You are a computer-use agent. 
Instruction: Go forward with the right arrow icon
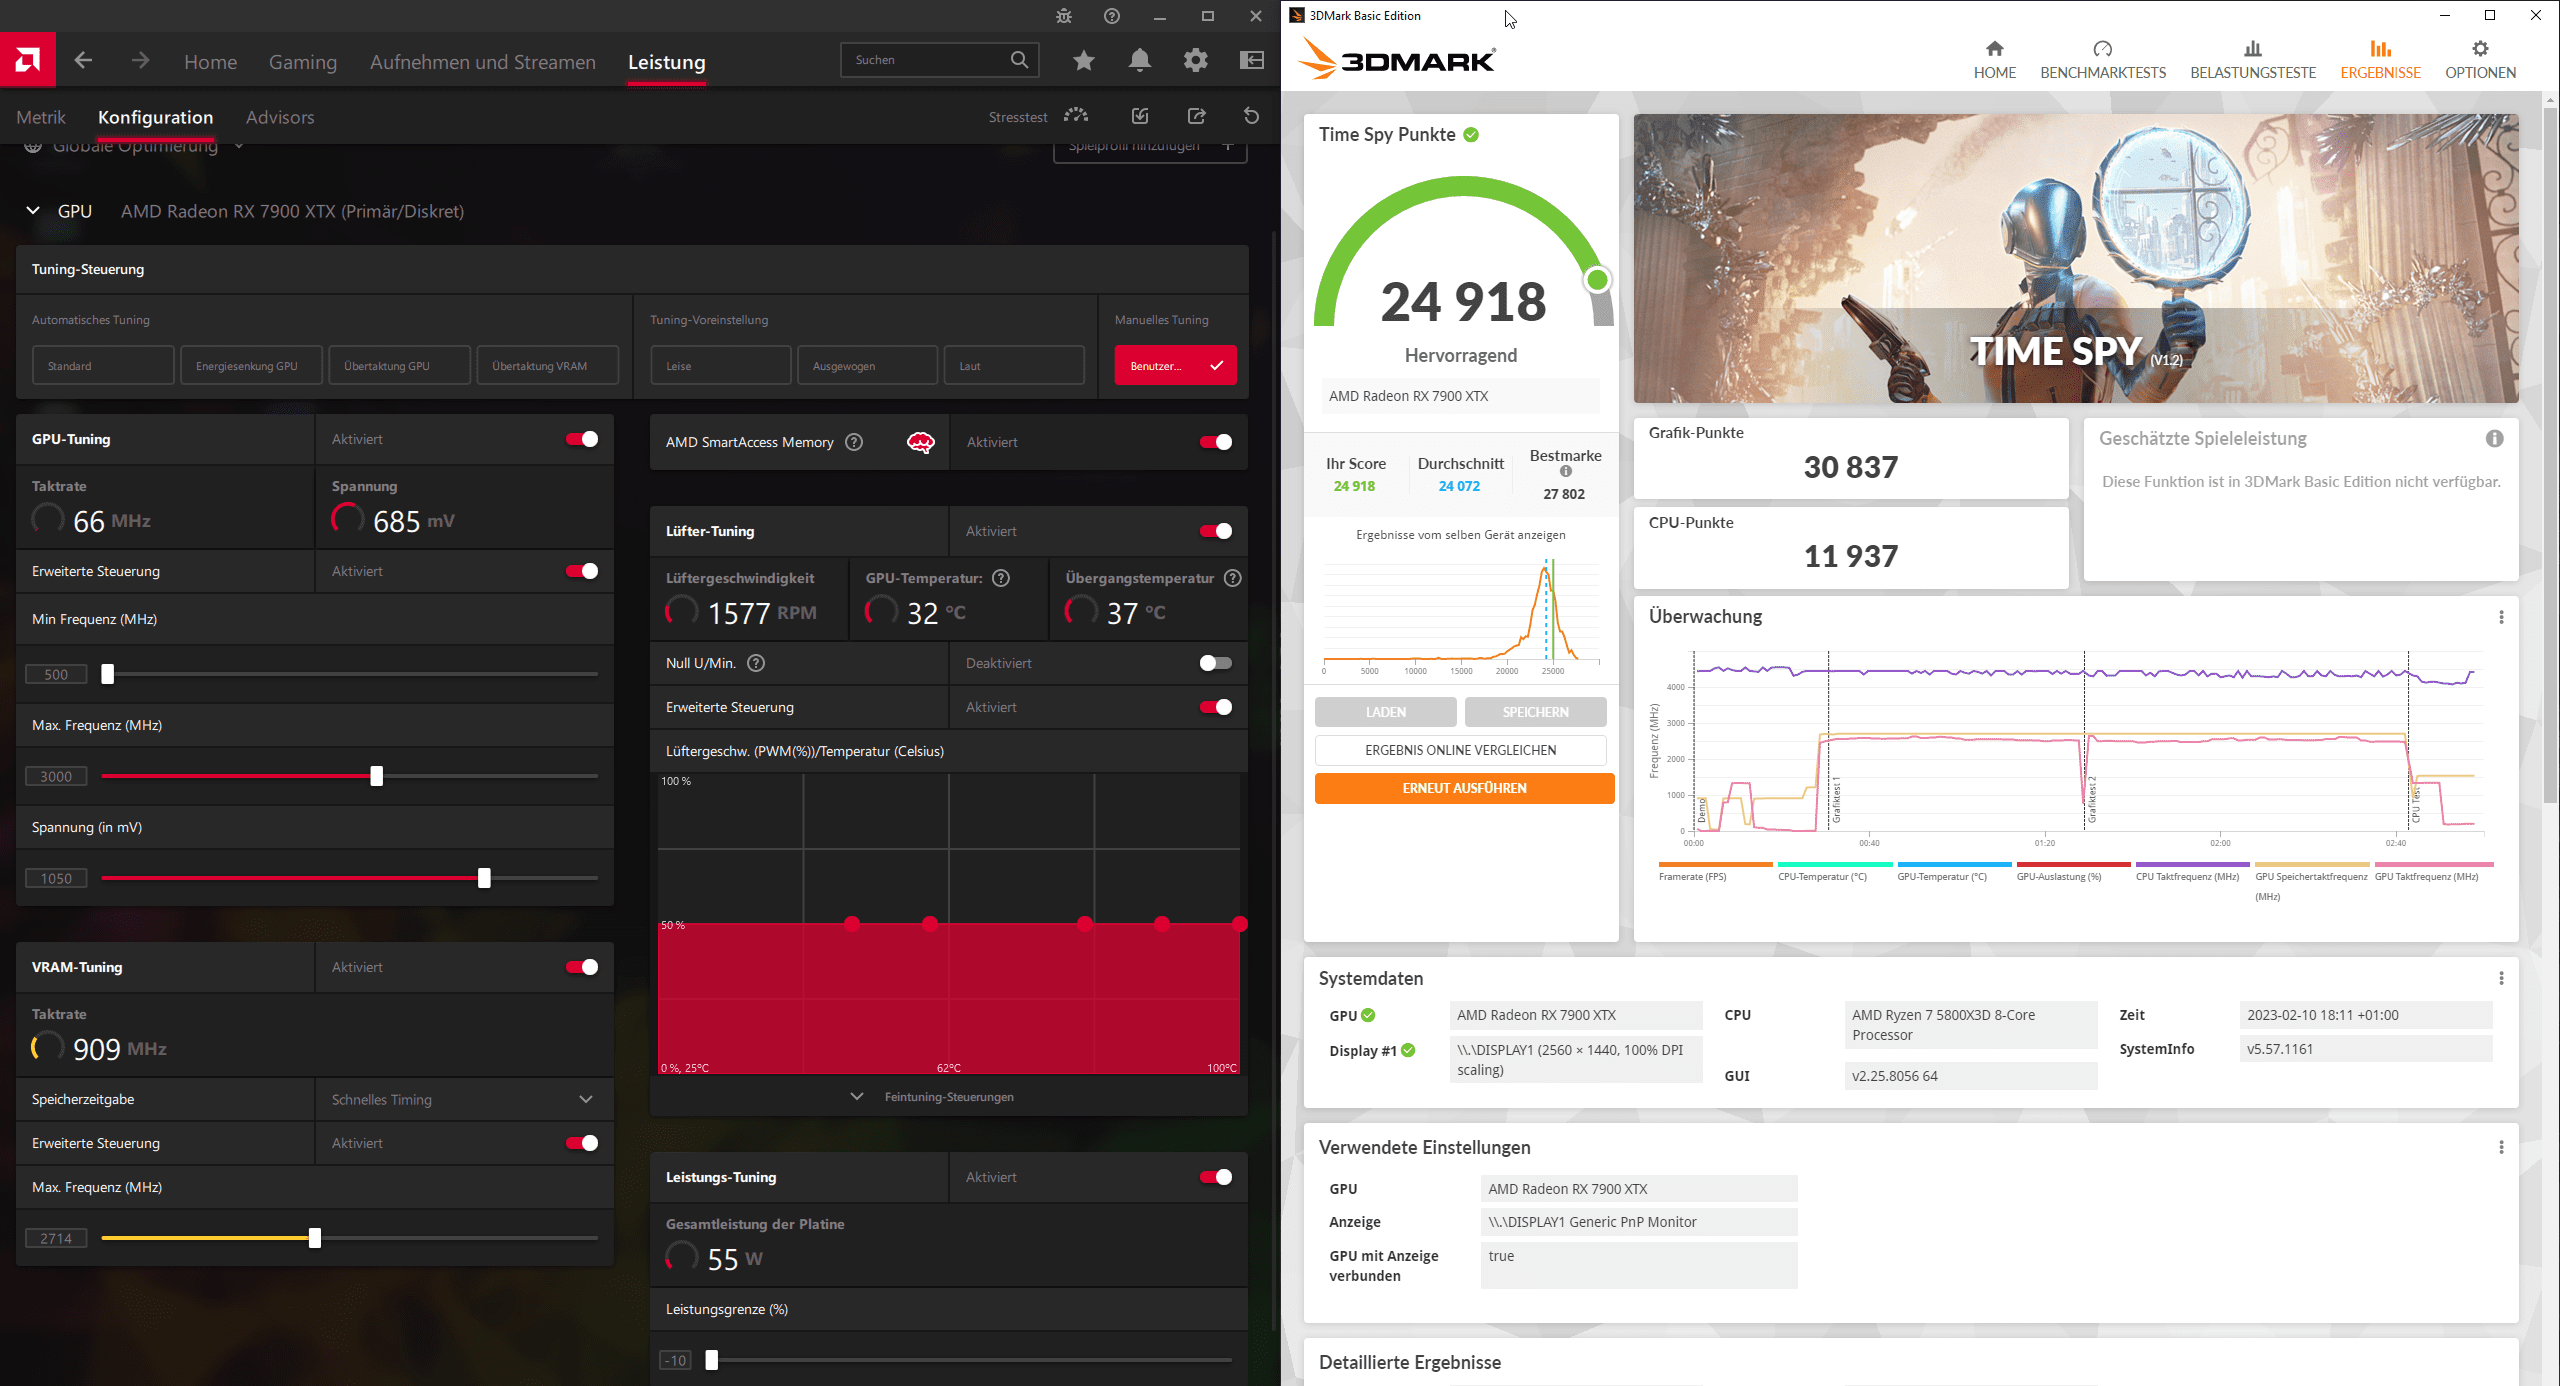coord(140,60)
